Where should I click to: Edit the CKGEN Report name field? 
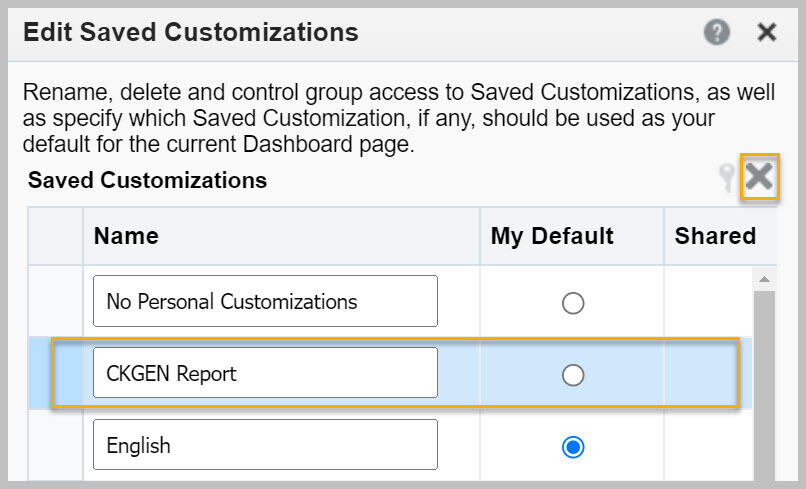265,372
